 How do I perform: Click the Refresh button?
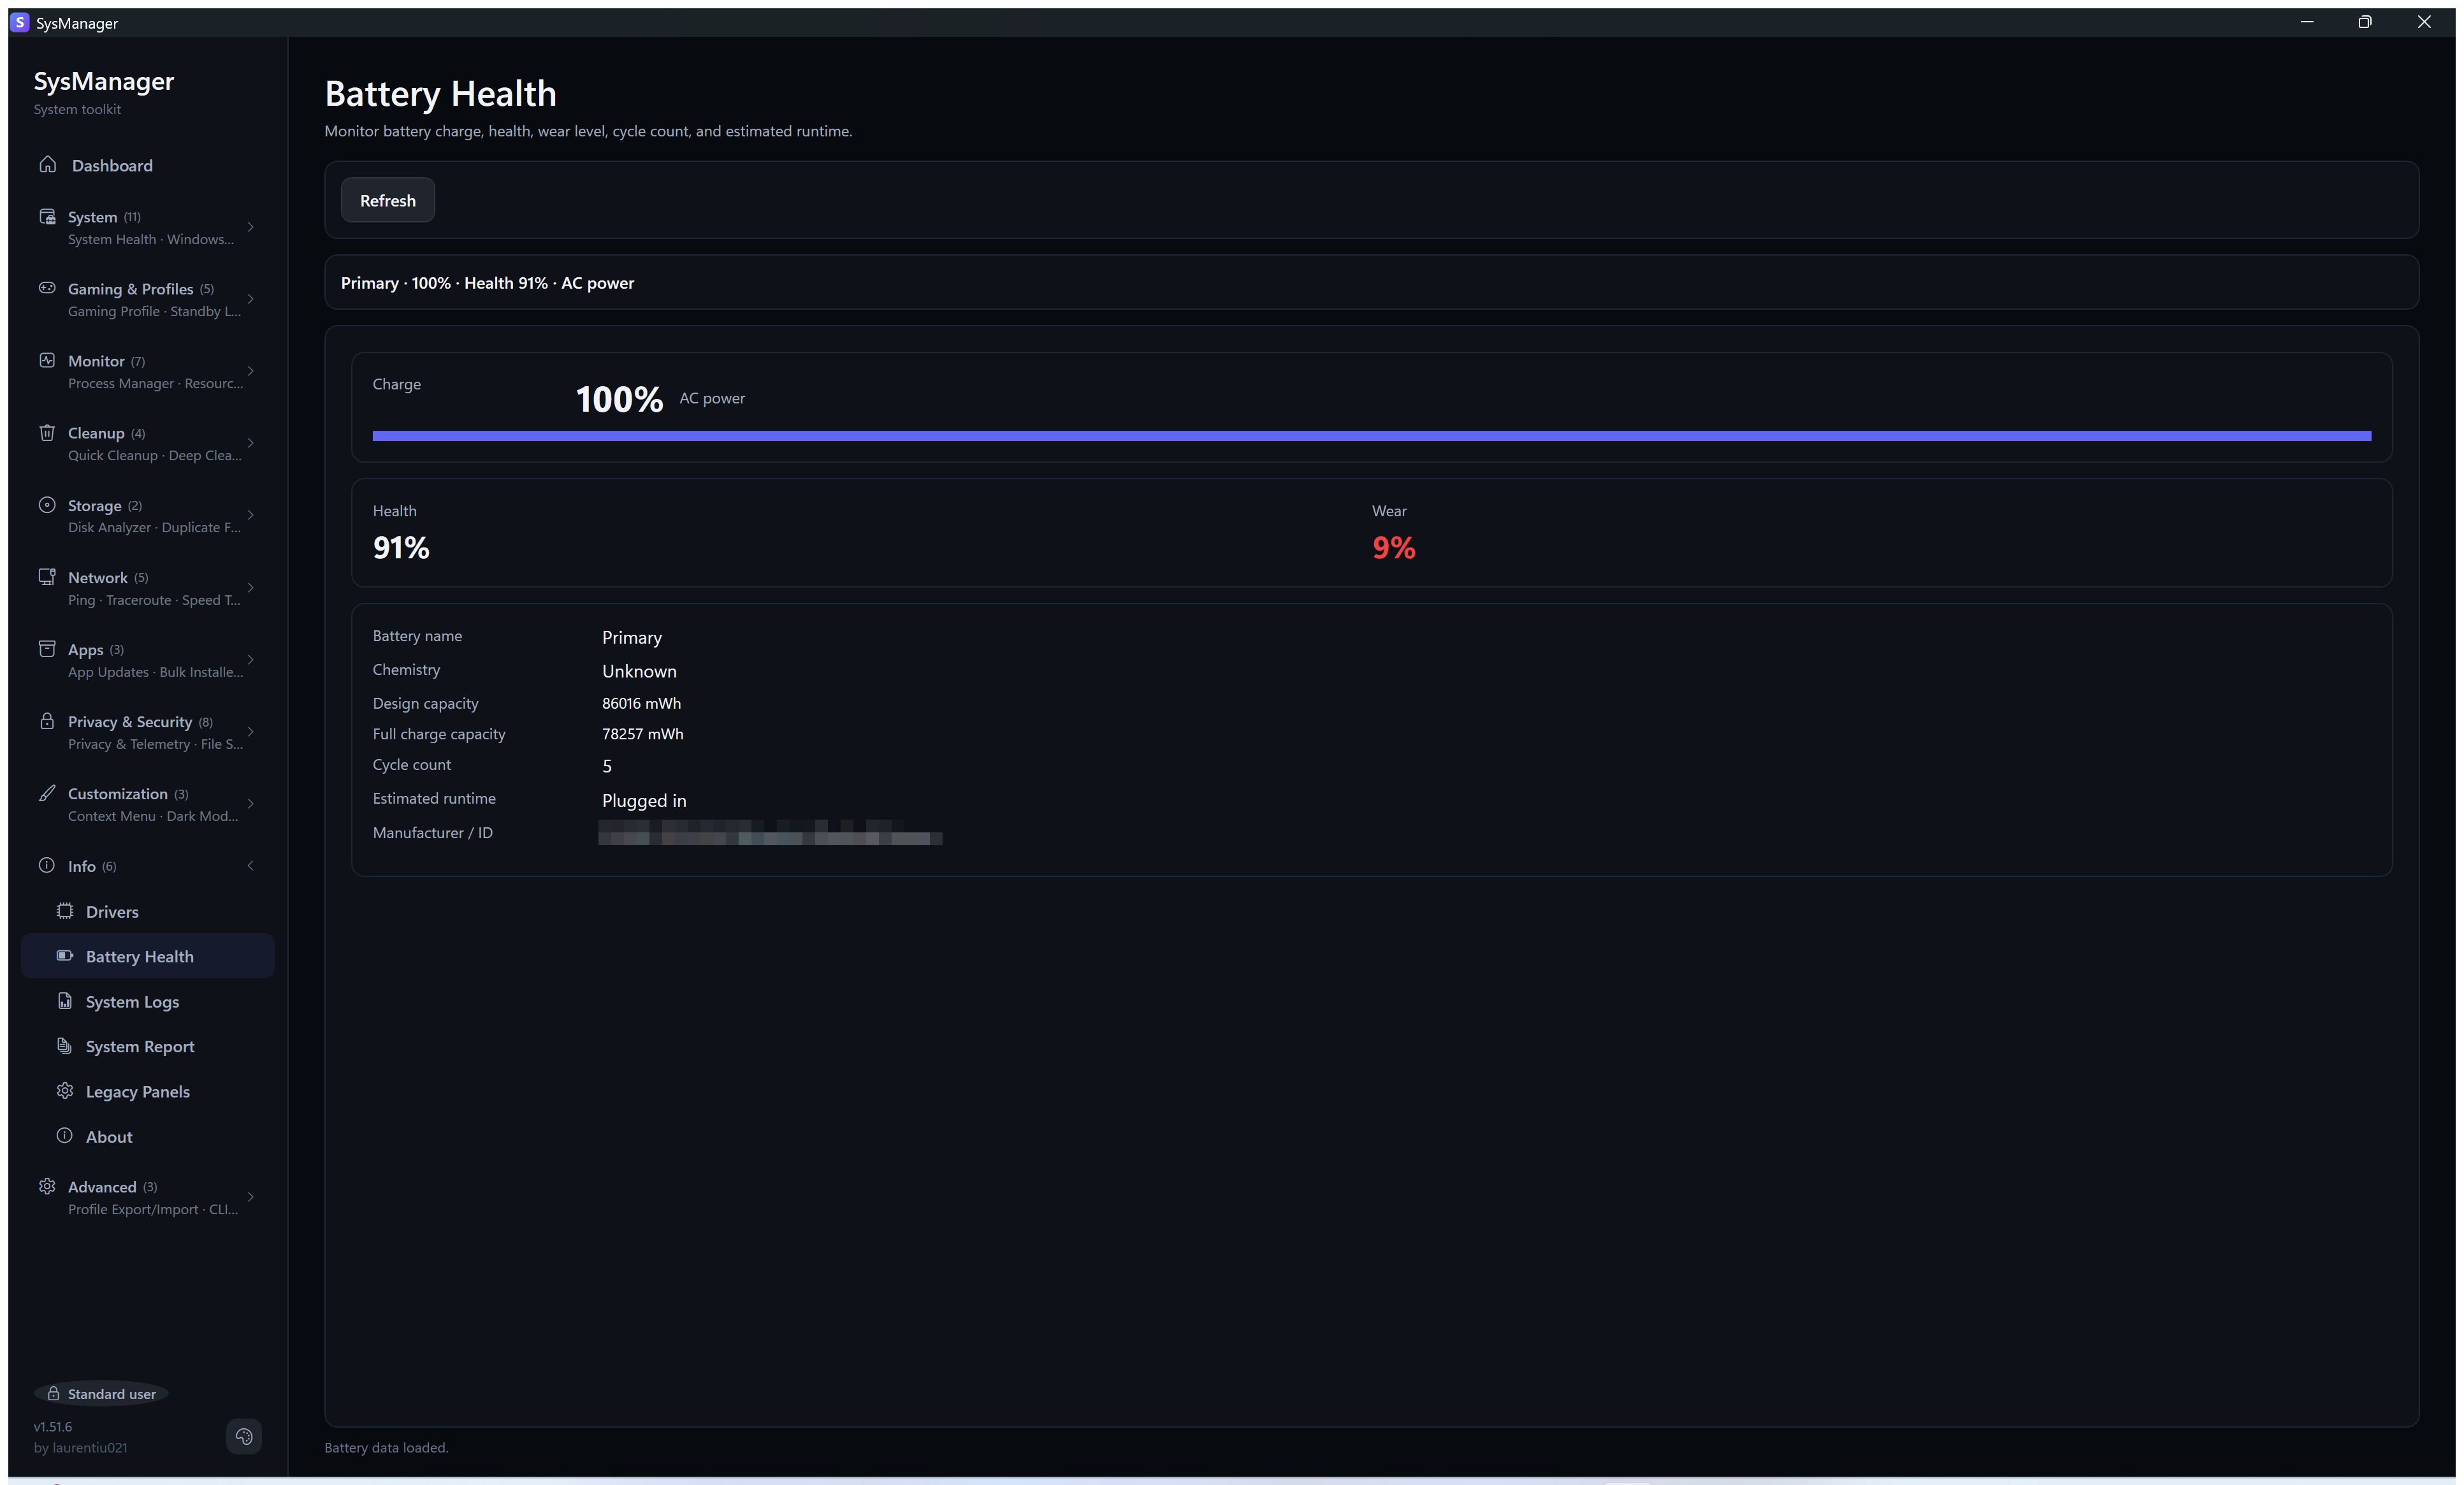tap(388, 200)
